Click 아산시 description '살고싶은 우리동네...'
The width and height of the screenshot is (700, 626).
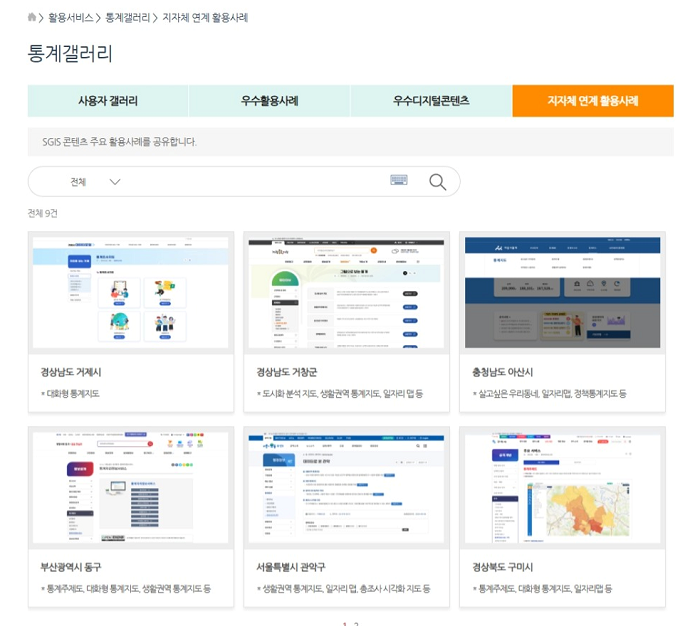[550, 393]
